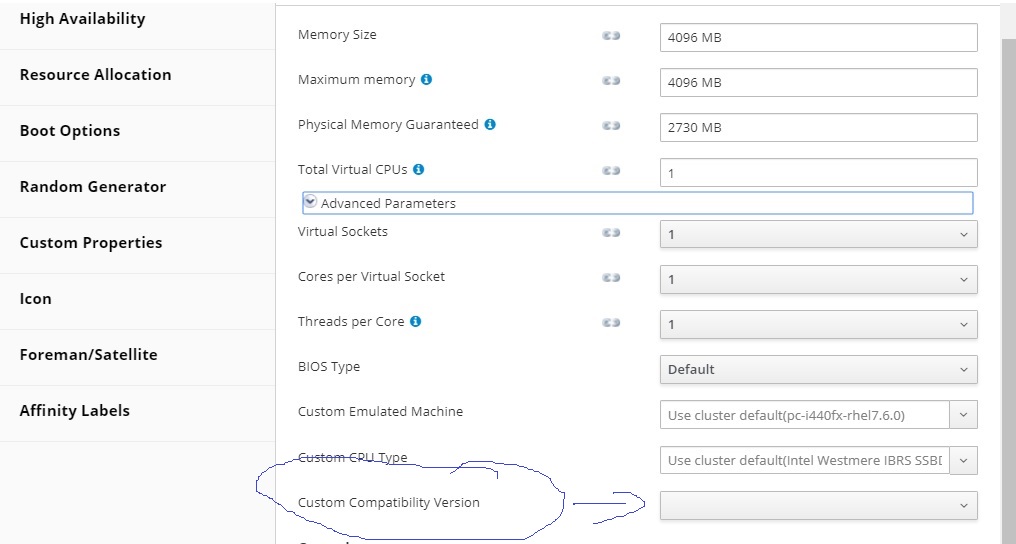1016x544 pixels.
Task: Click the Total Virtual CPUs input field
Action: click(x=818, y=173)
